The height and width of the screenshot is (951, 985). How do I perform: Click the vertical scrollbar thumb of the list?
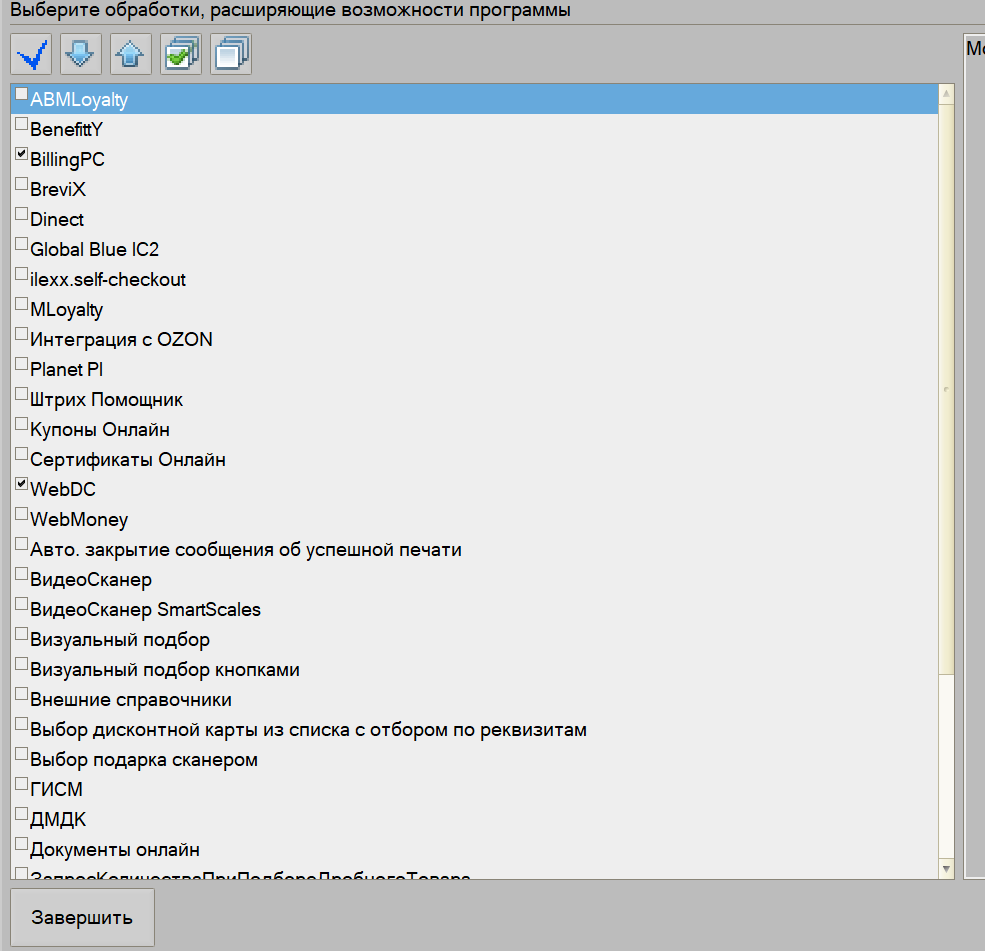pyautogui.click(x=946, y=390)
